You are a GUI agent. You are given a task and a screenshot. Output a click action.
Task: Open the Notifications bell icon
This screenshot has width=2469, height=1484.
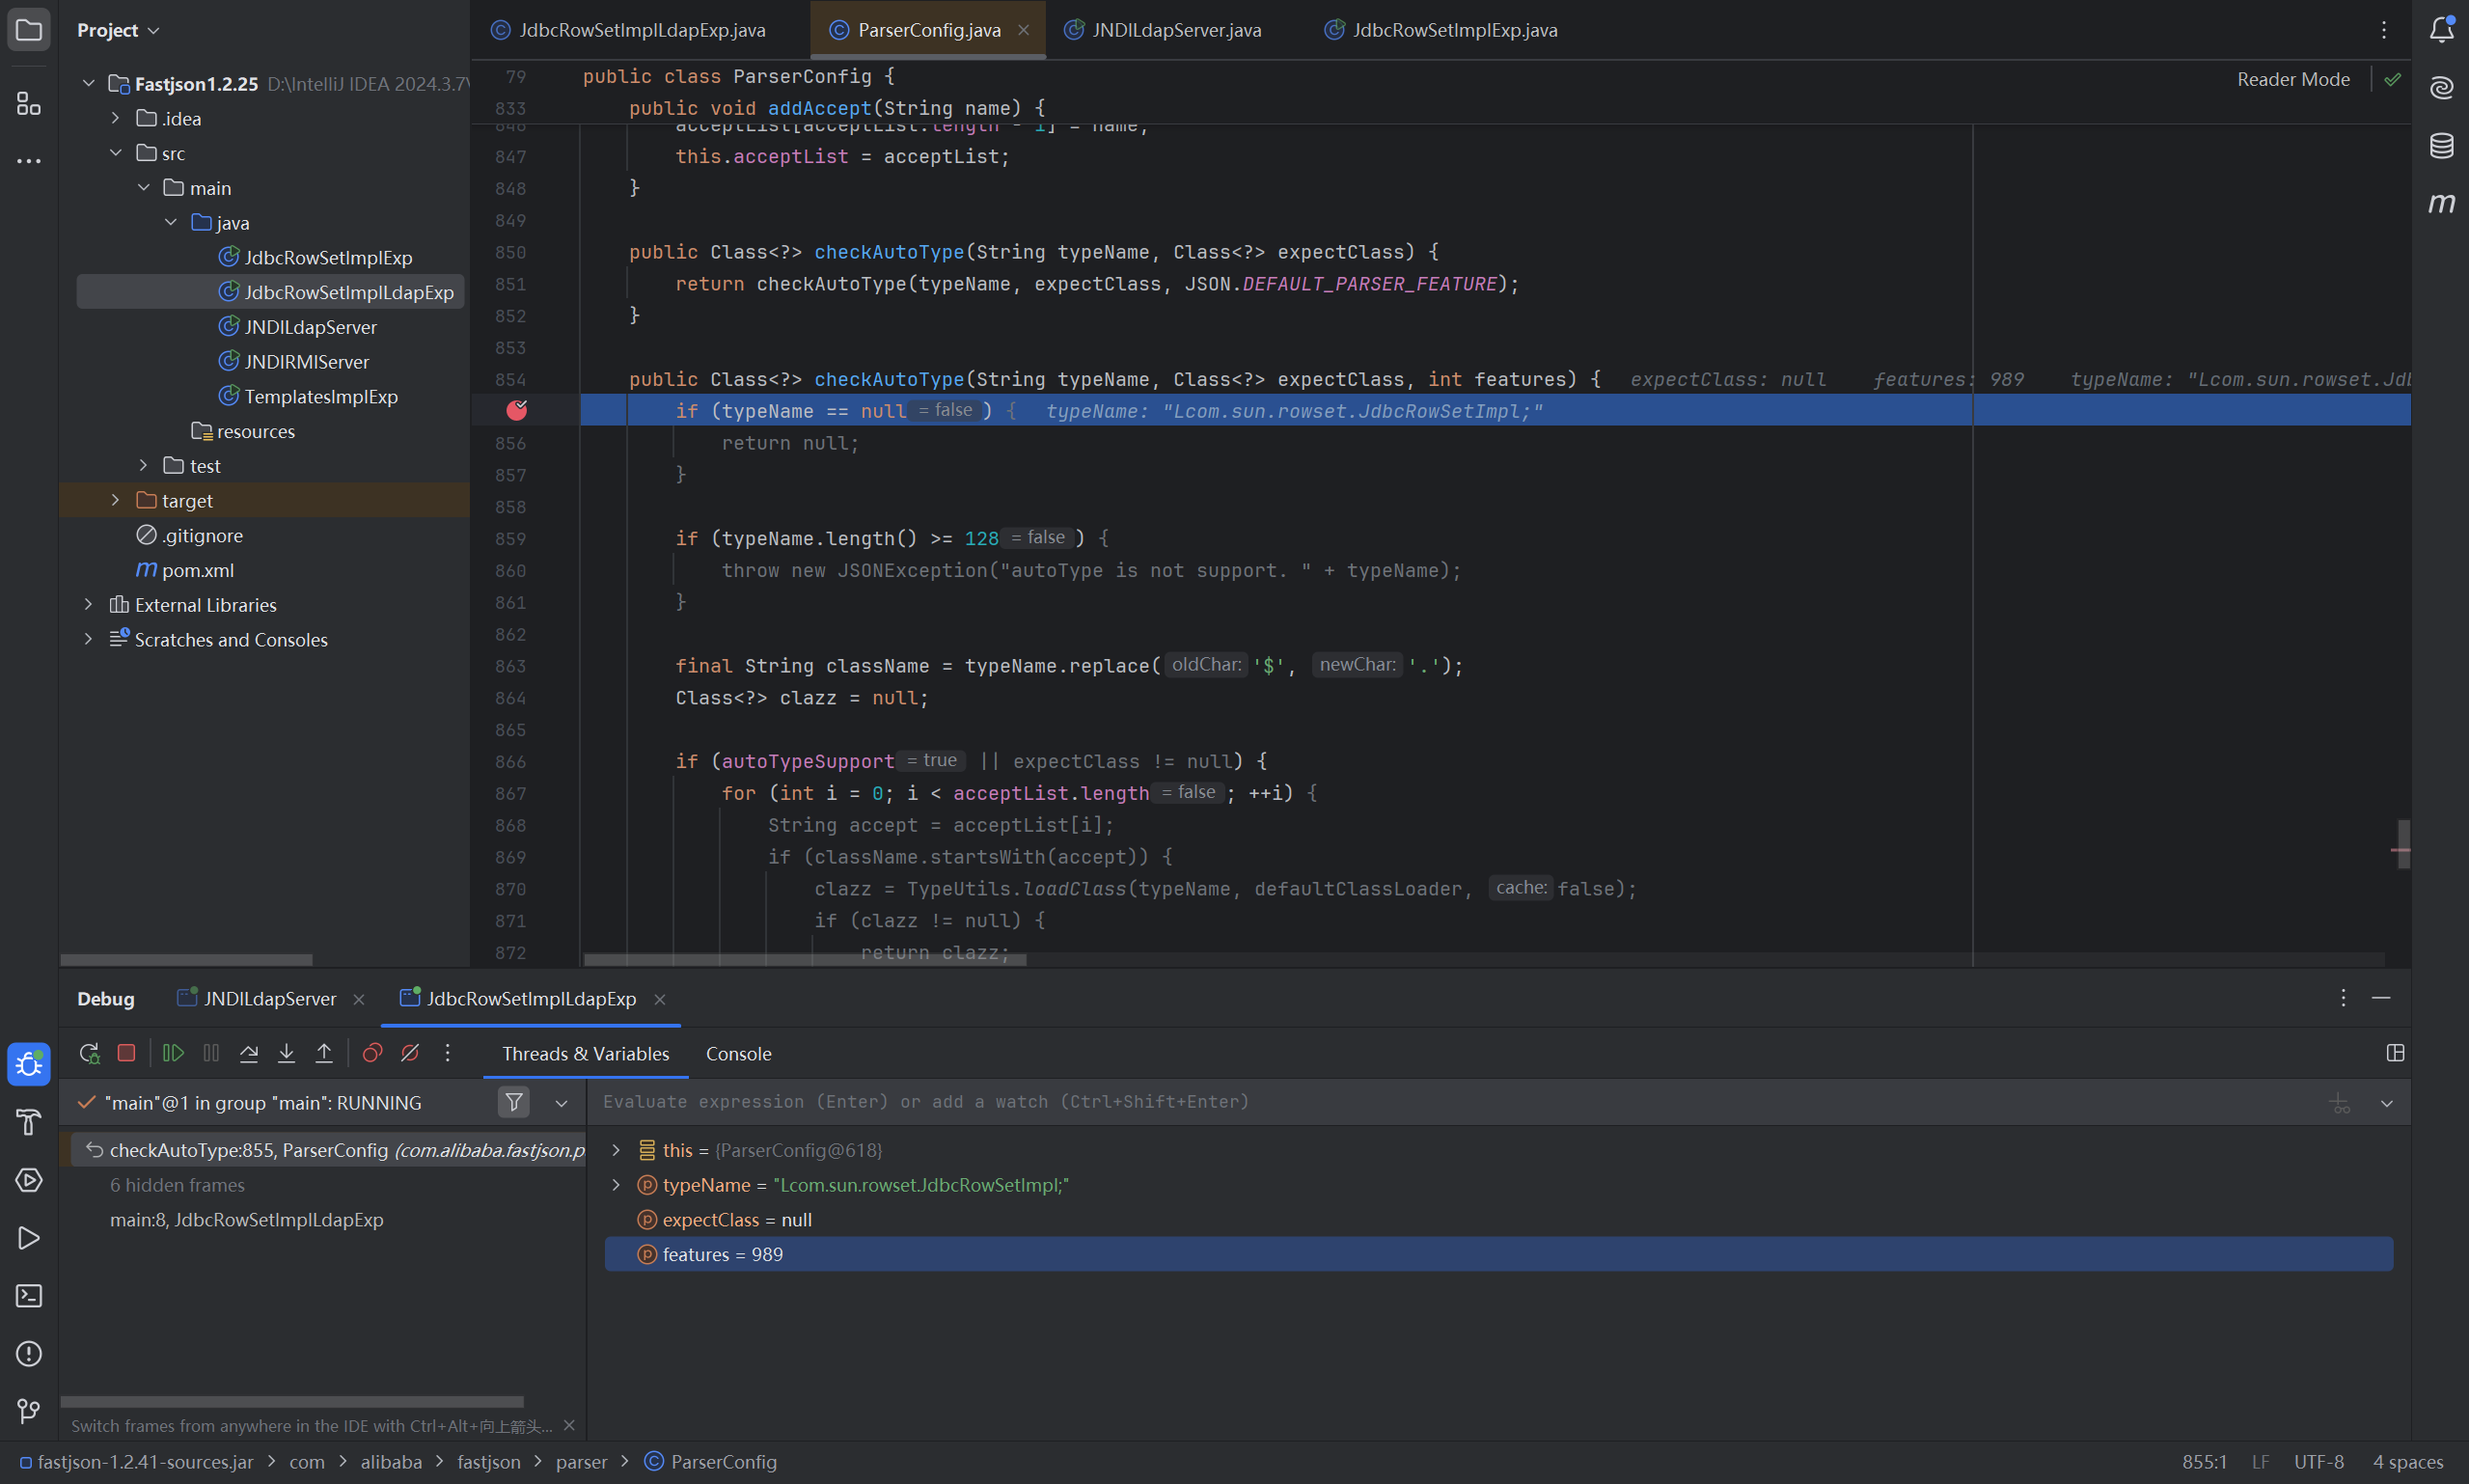point(2441,30)
